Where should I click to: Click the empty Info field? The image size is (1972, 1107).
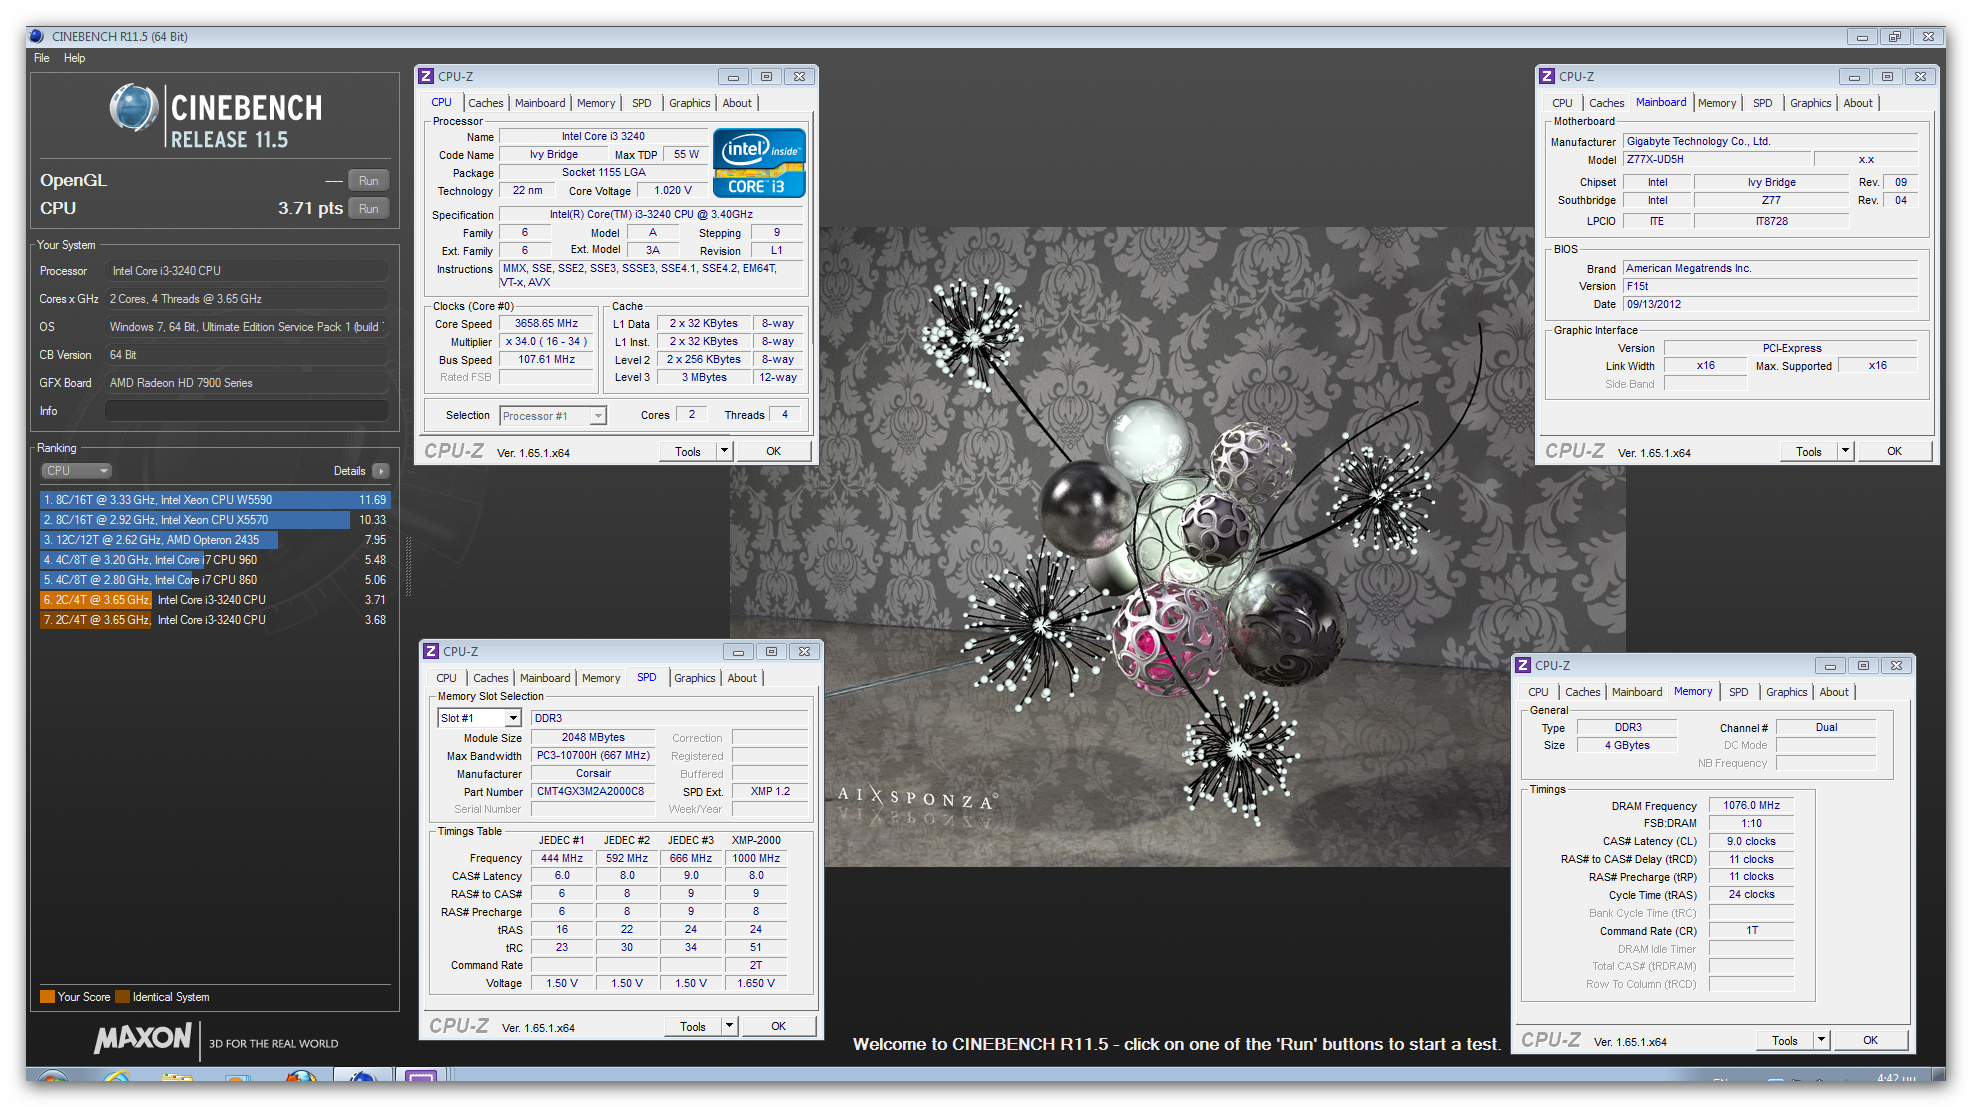246,411
